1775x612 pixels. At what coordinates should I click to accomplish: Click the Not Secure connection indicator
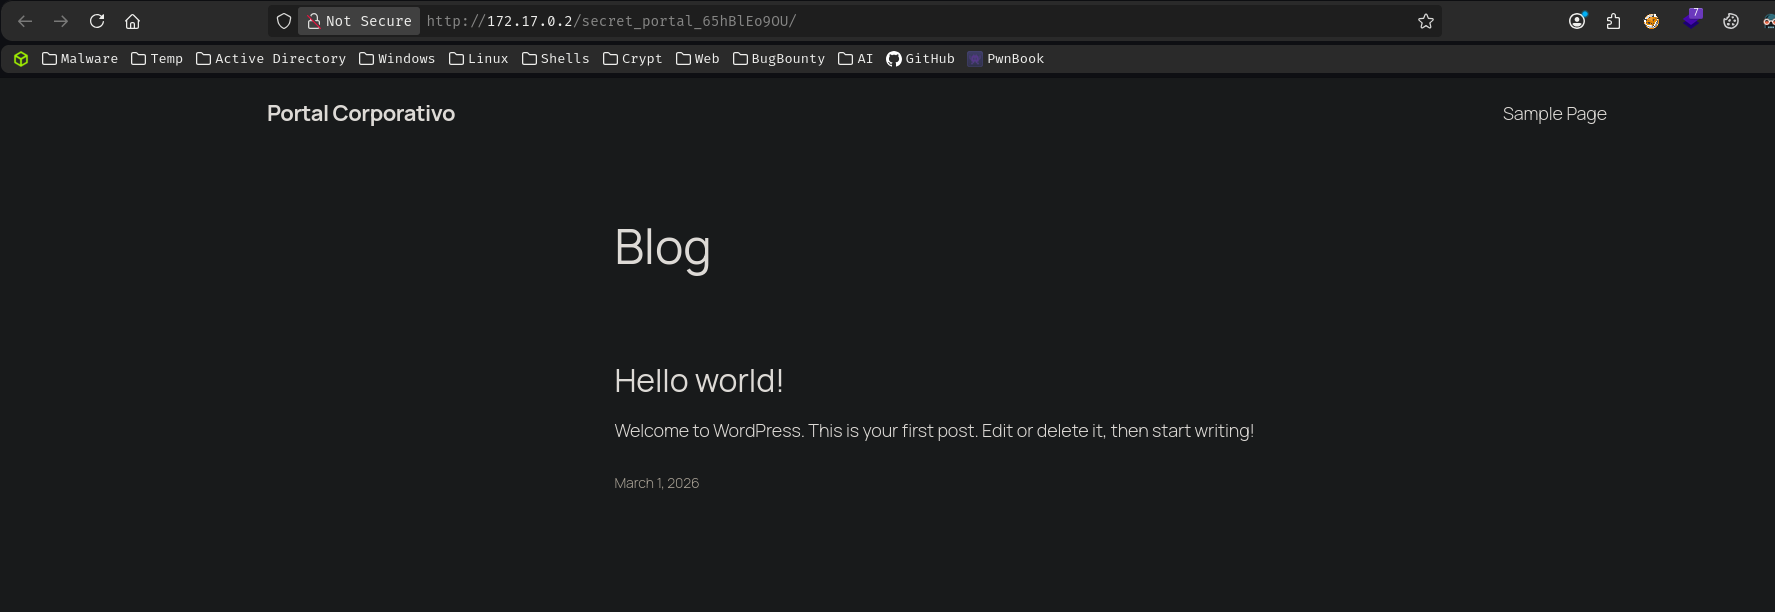click(x=359, y=21)
